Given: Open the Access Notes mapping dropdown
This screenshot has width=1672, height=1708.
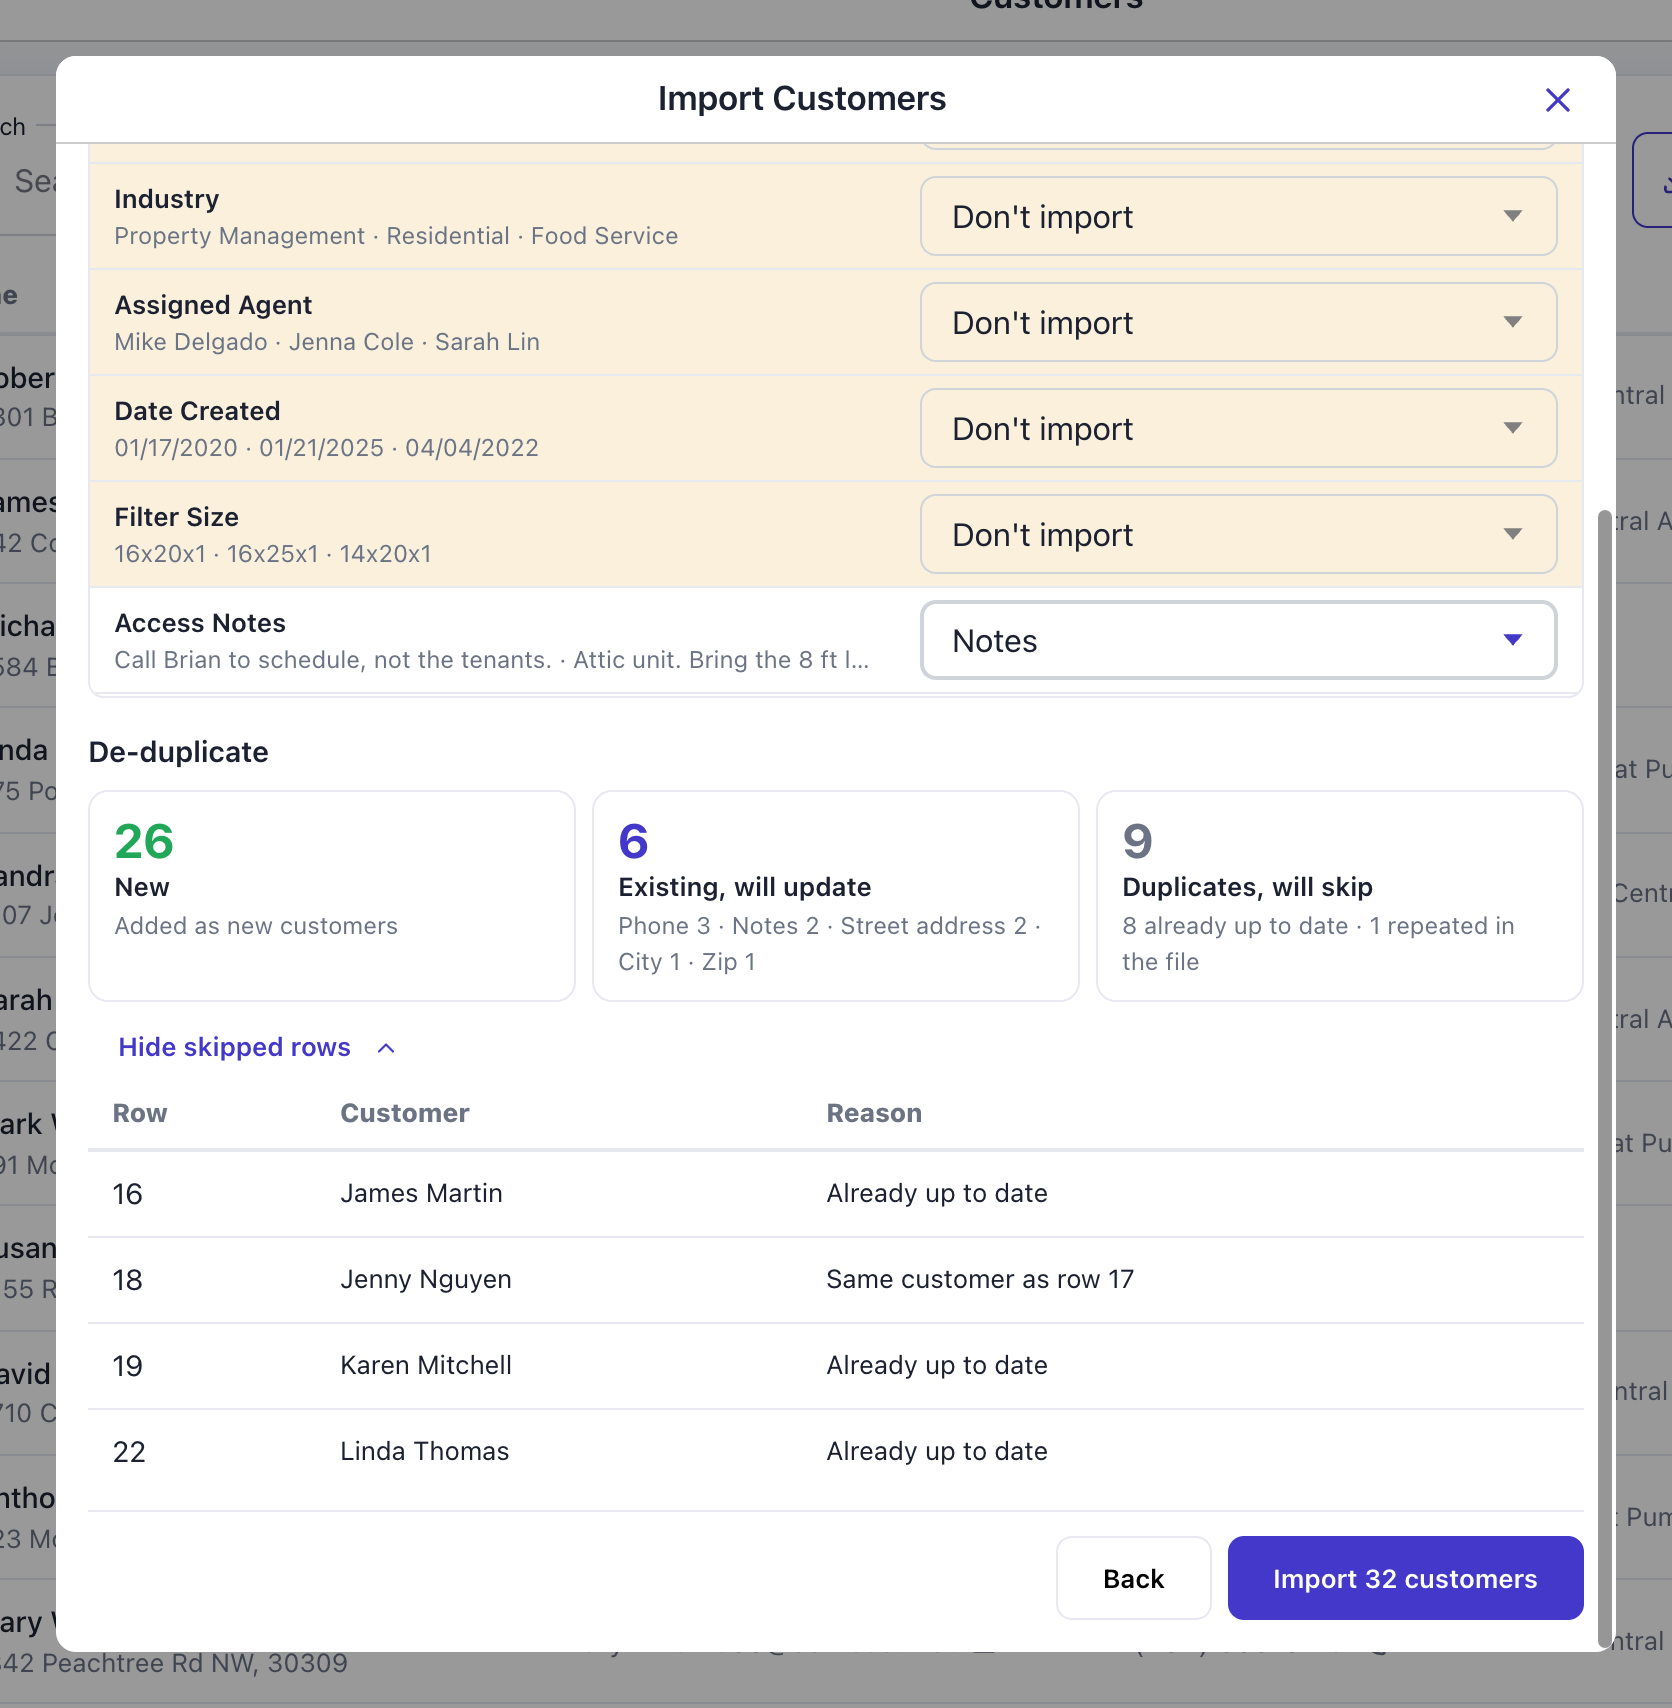Looking at the screenshot, I should pyautogui.click(x=1238, y=640).
